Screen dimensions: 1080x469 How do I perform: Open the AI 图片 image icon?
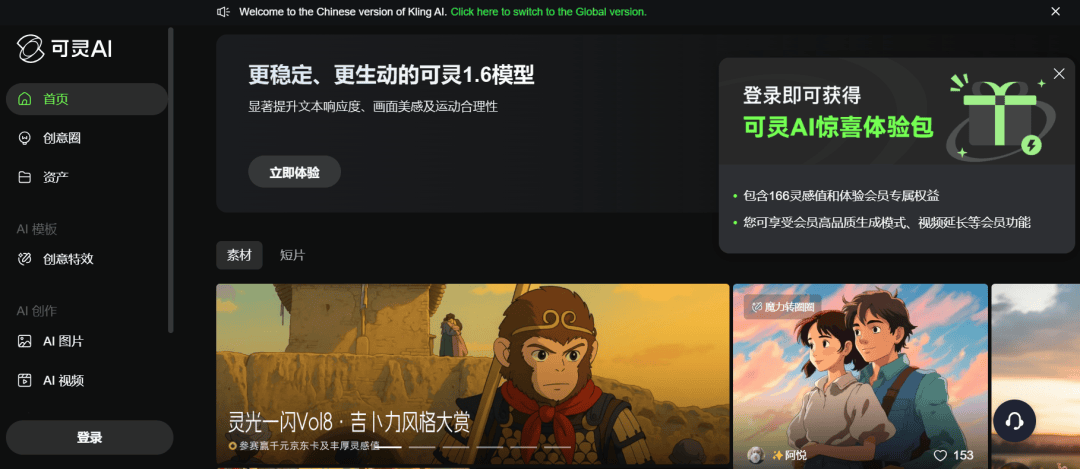[x=25, y=341]
